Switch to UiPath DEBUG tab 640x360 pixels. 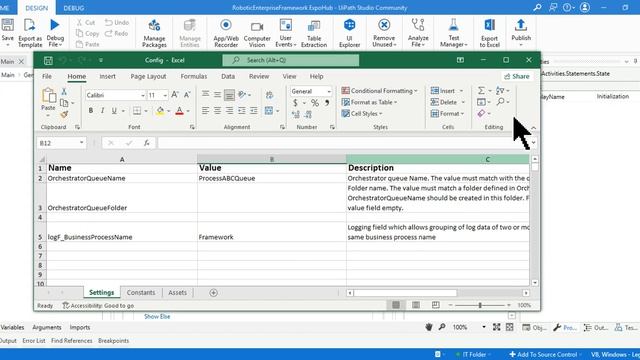74,8
